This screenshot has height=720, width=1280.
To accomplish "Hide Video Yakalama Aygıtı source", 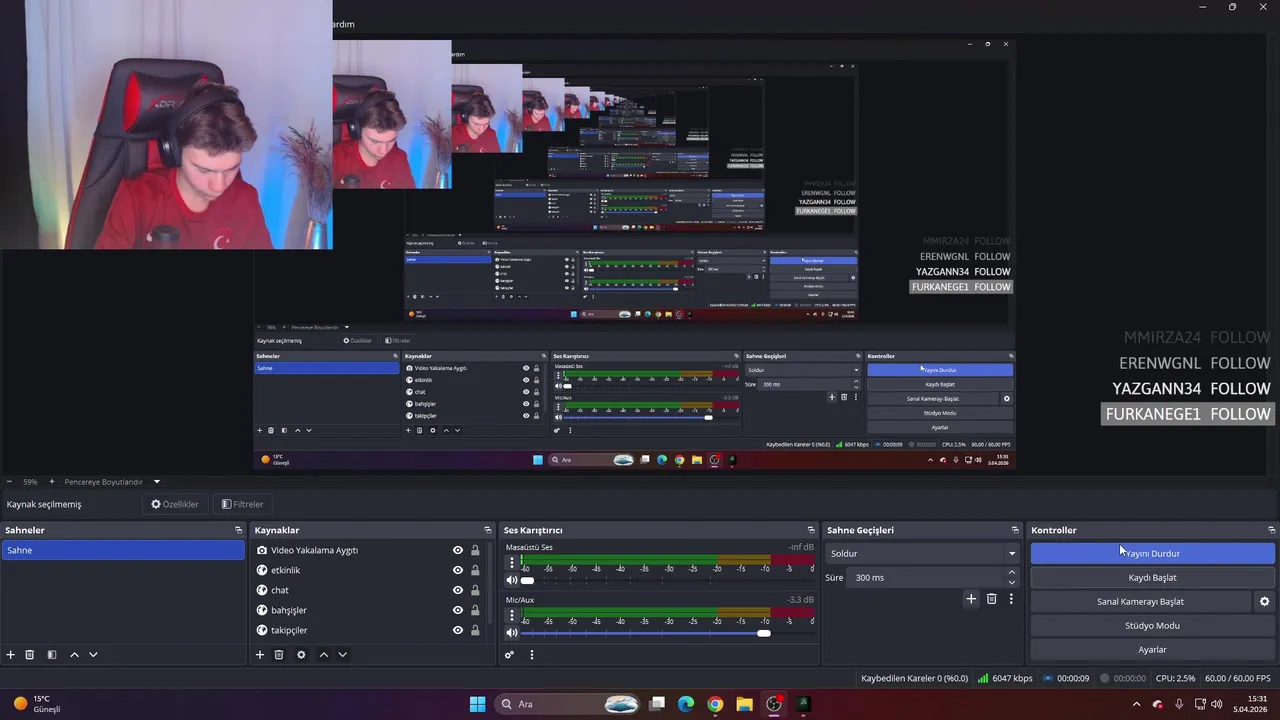I will [458, 550].
